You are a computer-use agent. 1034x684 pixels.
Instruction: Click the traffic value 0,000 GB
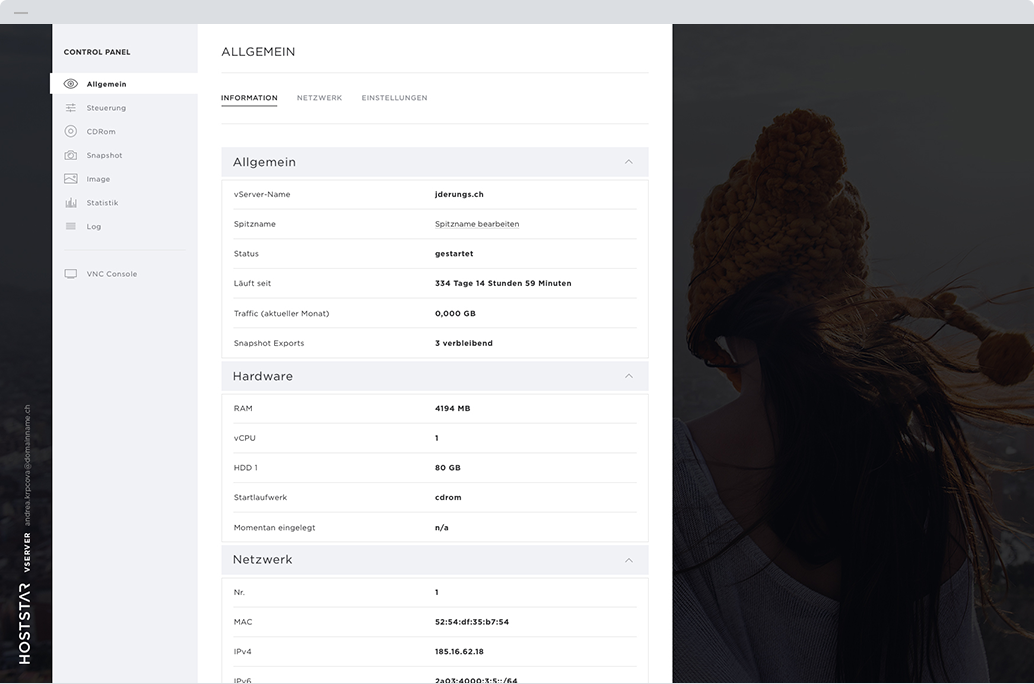click(x=455, y=313)
